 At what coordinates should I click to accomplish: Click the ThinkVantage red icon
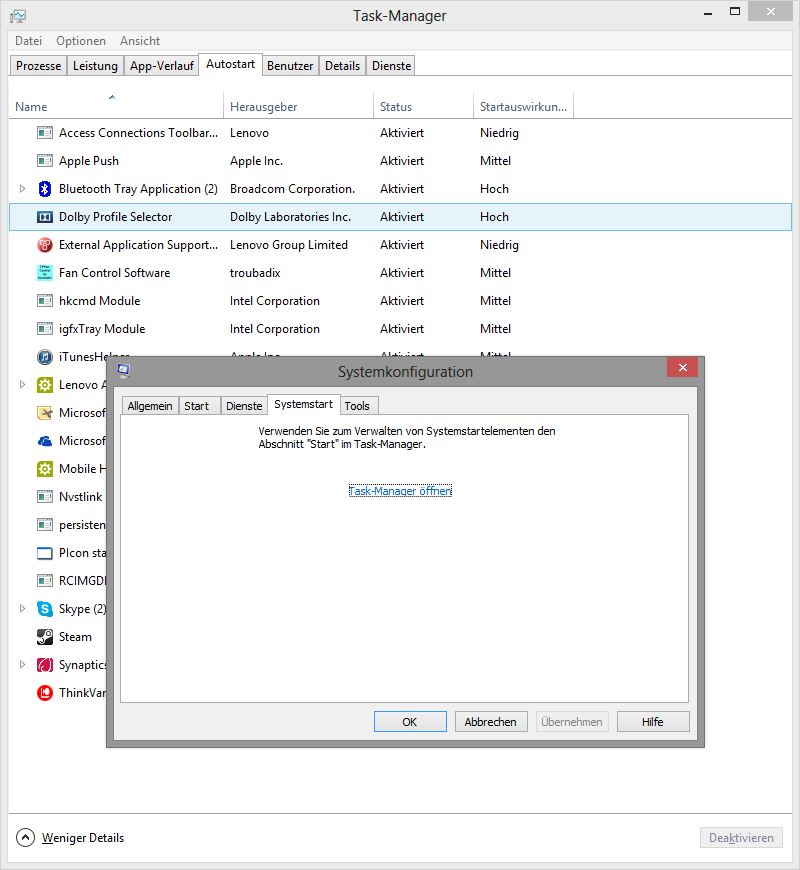coord(44,693)
